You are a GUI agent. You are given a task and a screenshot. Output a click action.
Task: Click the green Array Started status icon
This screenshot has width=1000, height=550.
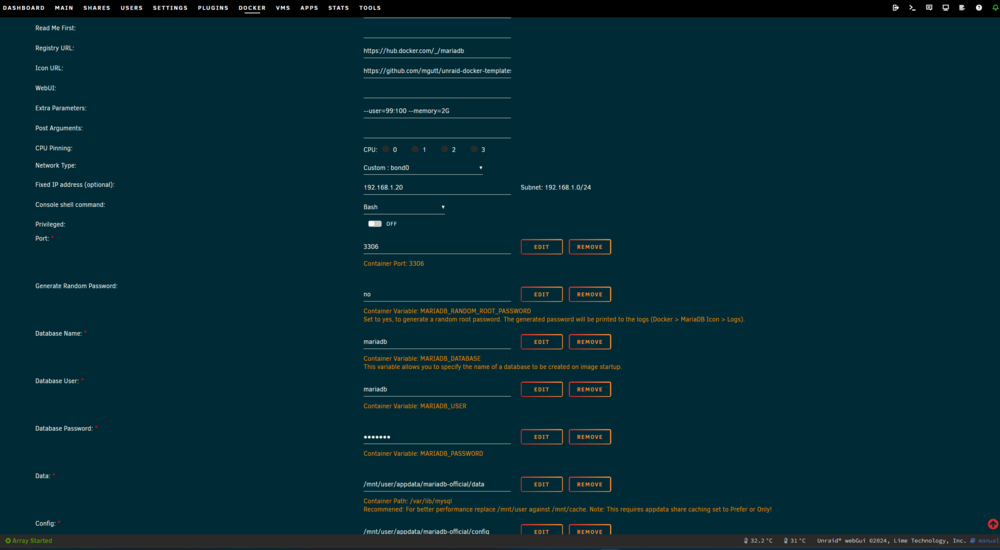pyautogui.click(x=8, y=540)
